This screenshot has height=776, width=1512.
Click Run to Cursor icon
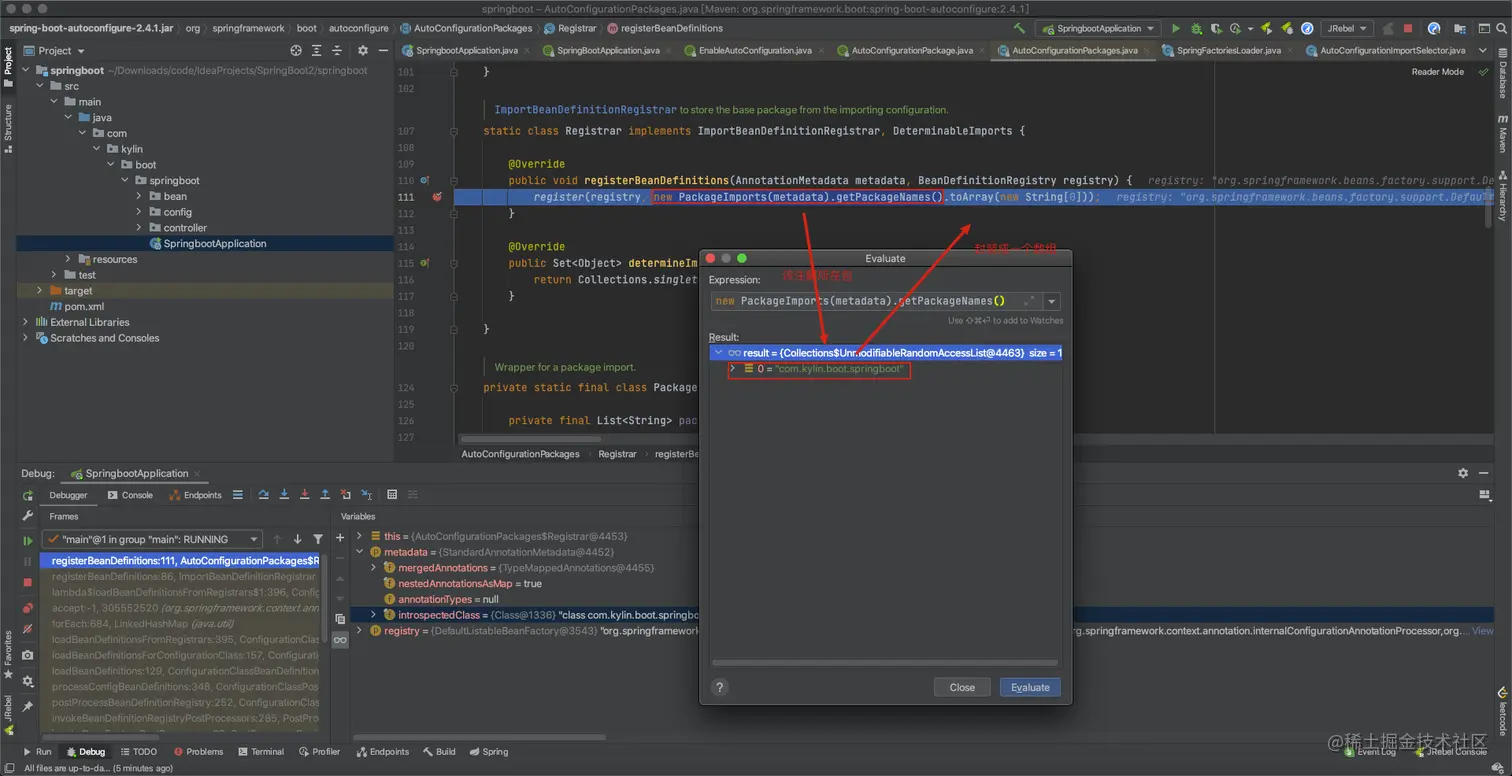pos(367,495)
